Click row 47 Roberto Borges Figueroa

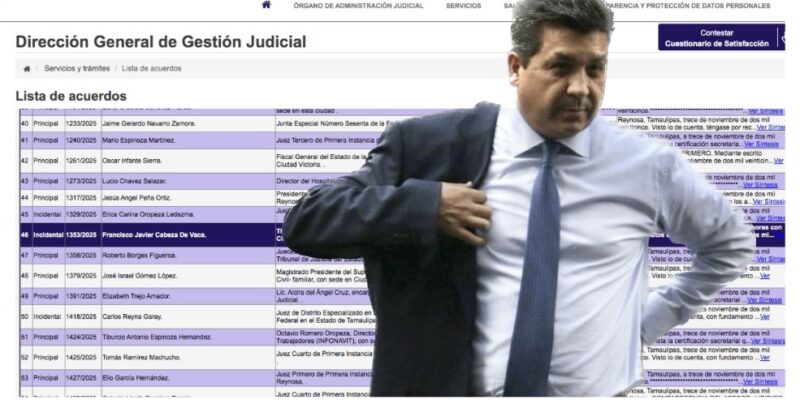click(x=402, y=255)
